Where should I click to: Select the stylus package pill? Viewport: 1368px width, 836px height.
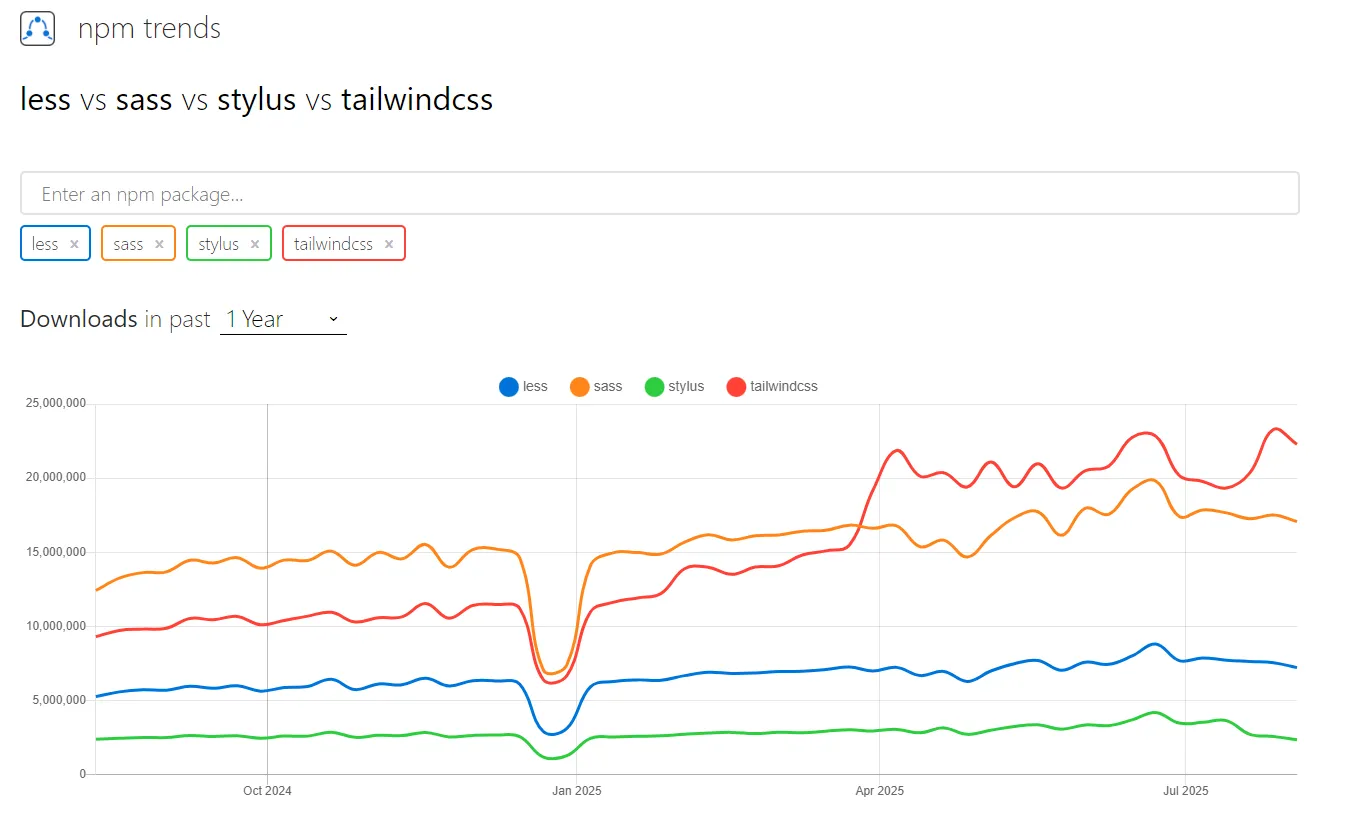[218, 243]
